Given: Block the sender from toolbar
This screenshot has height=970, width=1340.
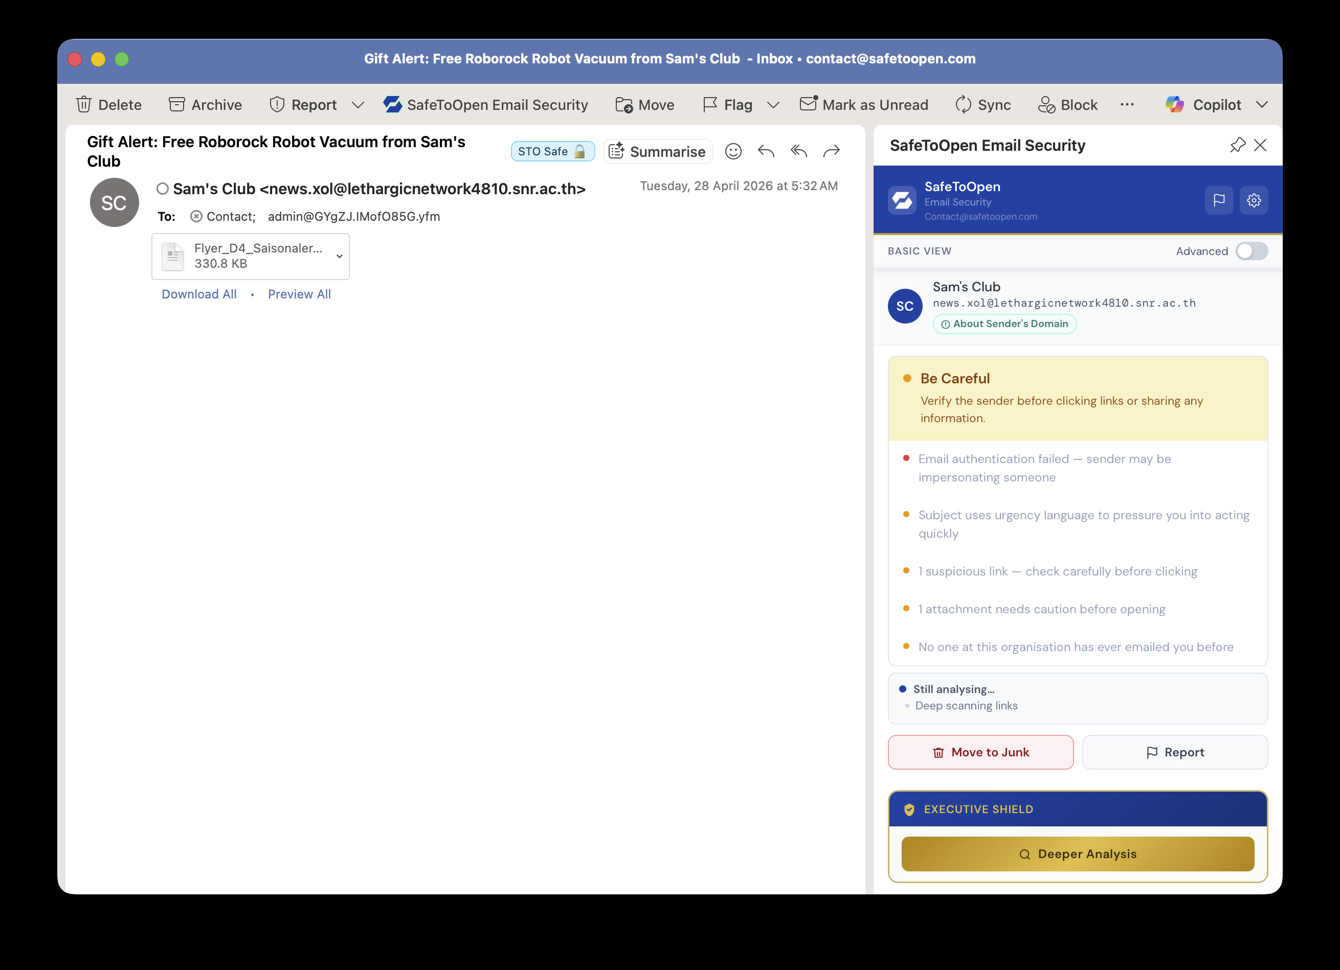Looking at the screenshot, I should click(x=1068, y=104).
